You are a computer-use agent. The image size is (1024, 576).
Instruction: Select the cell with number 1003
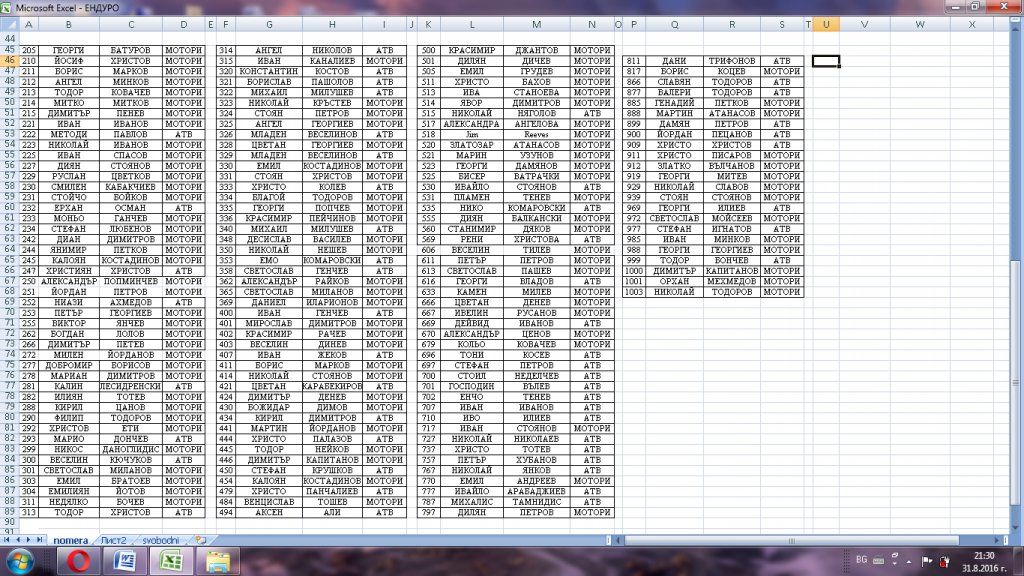tap(633, 292)
